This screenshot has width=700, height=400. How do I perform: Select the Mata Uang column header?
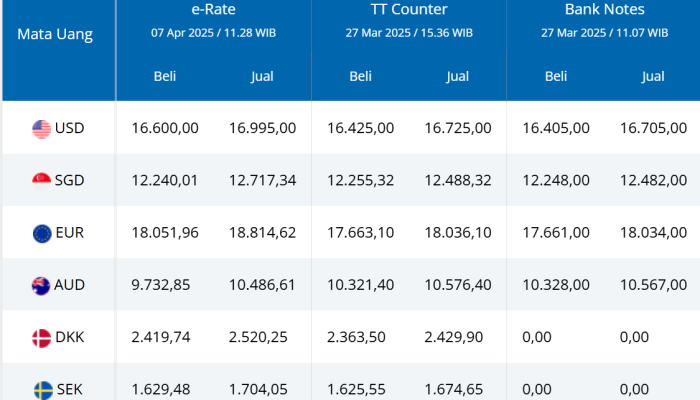coord(55,34)
